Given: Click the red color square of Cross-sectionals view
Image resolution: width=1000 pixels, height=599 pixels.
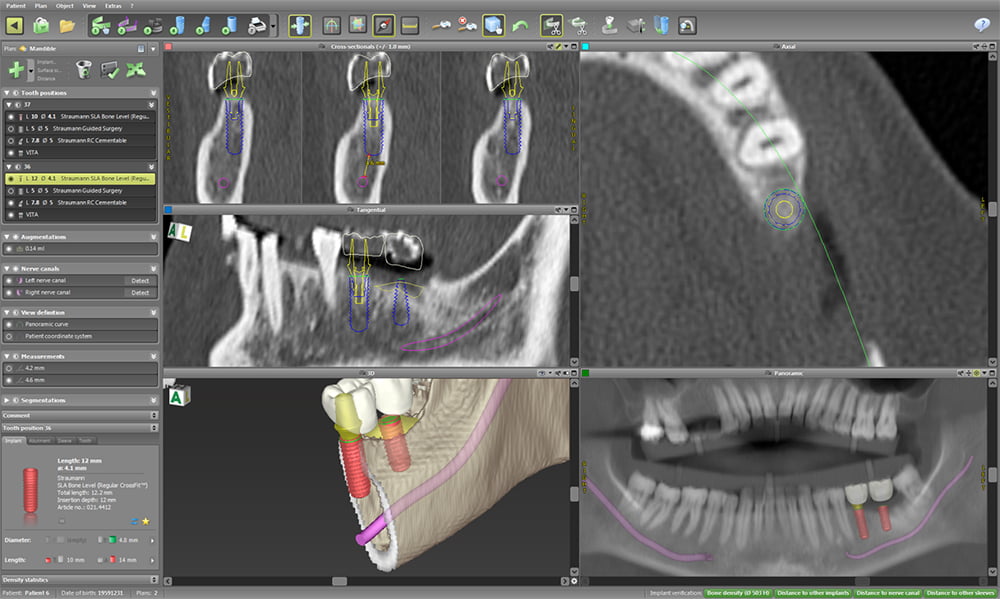Looking at the screenshot, I should click(168, 46).
